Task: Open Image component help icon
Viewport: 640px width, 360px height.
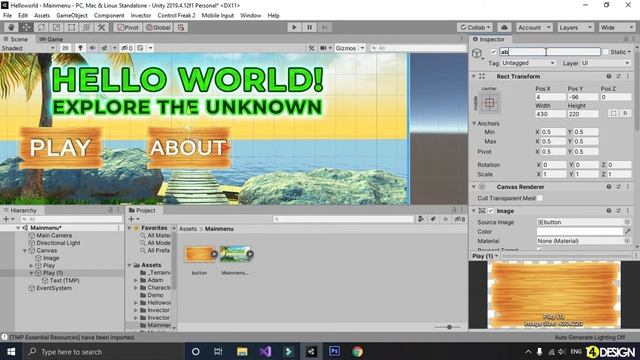Action: tap(609, 211)
